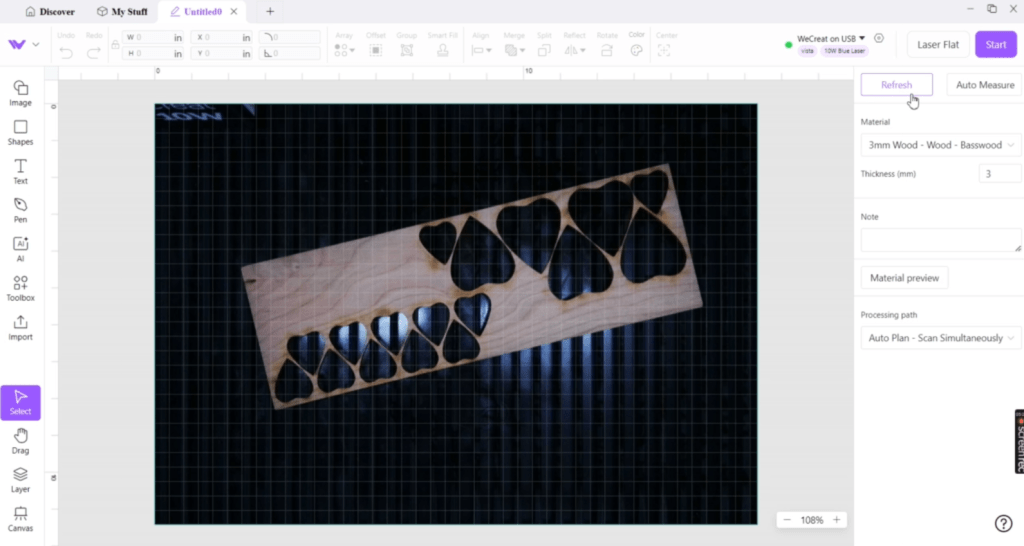Open the Processing path dropdown

[940, 338]
